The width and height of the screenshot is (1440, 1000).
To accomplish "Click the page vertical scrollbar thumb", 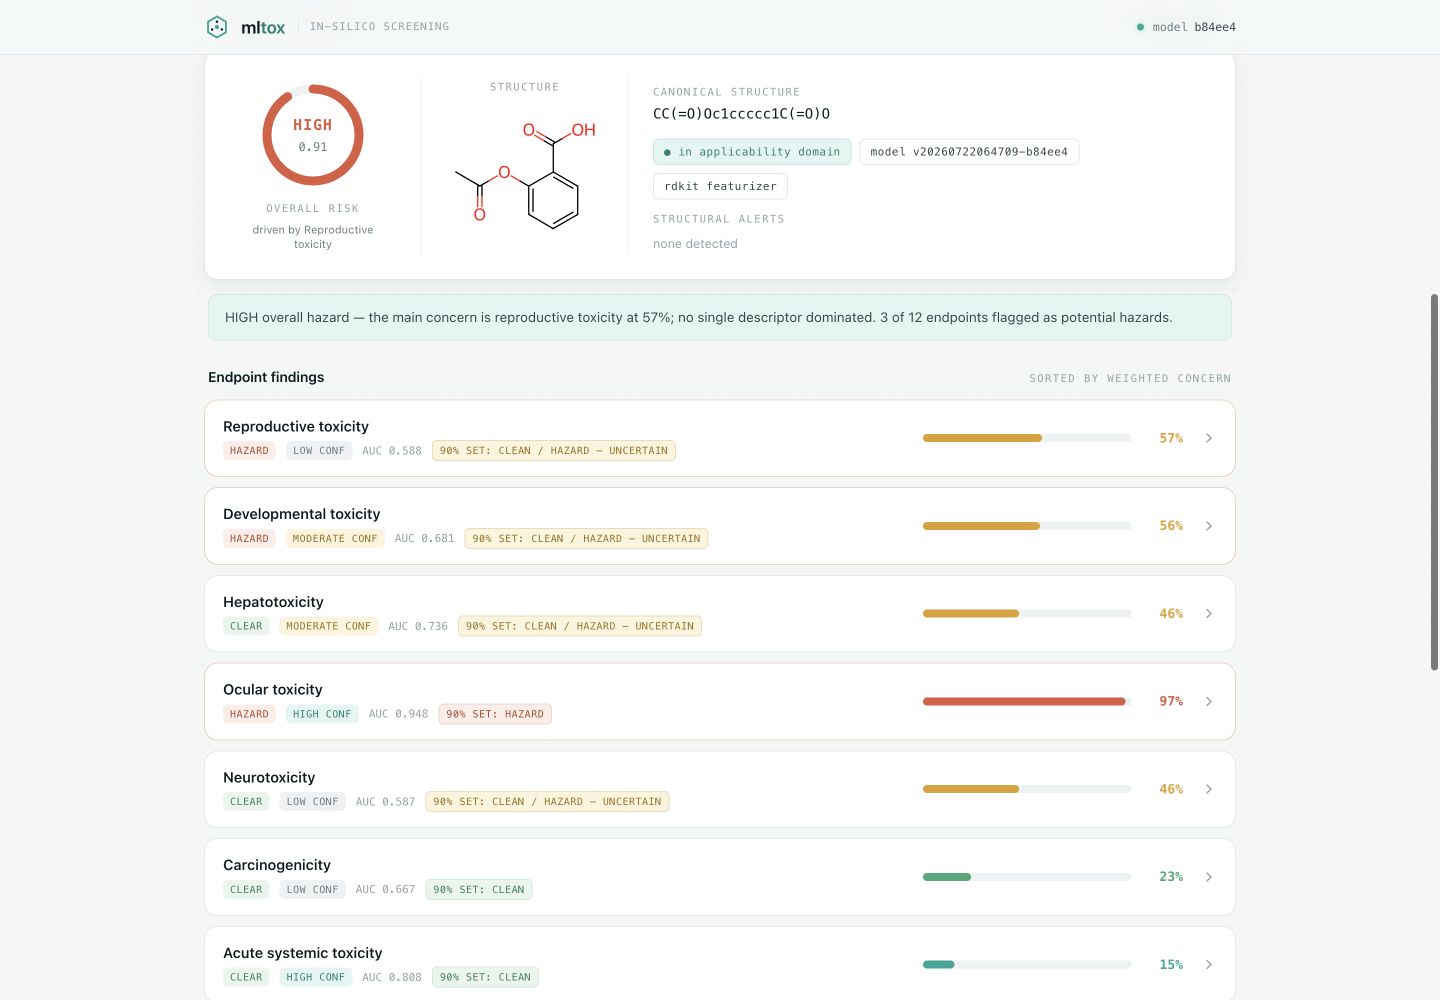I will coord(1434,482).
